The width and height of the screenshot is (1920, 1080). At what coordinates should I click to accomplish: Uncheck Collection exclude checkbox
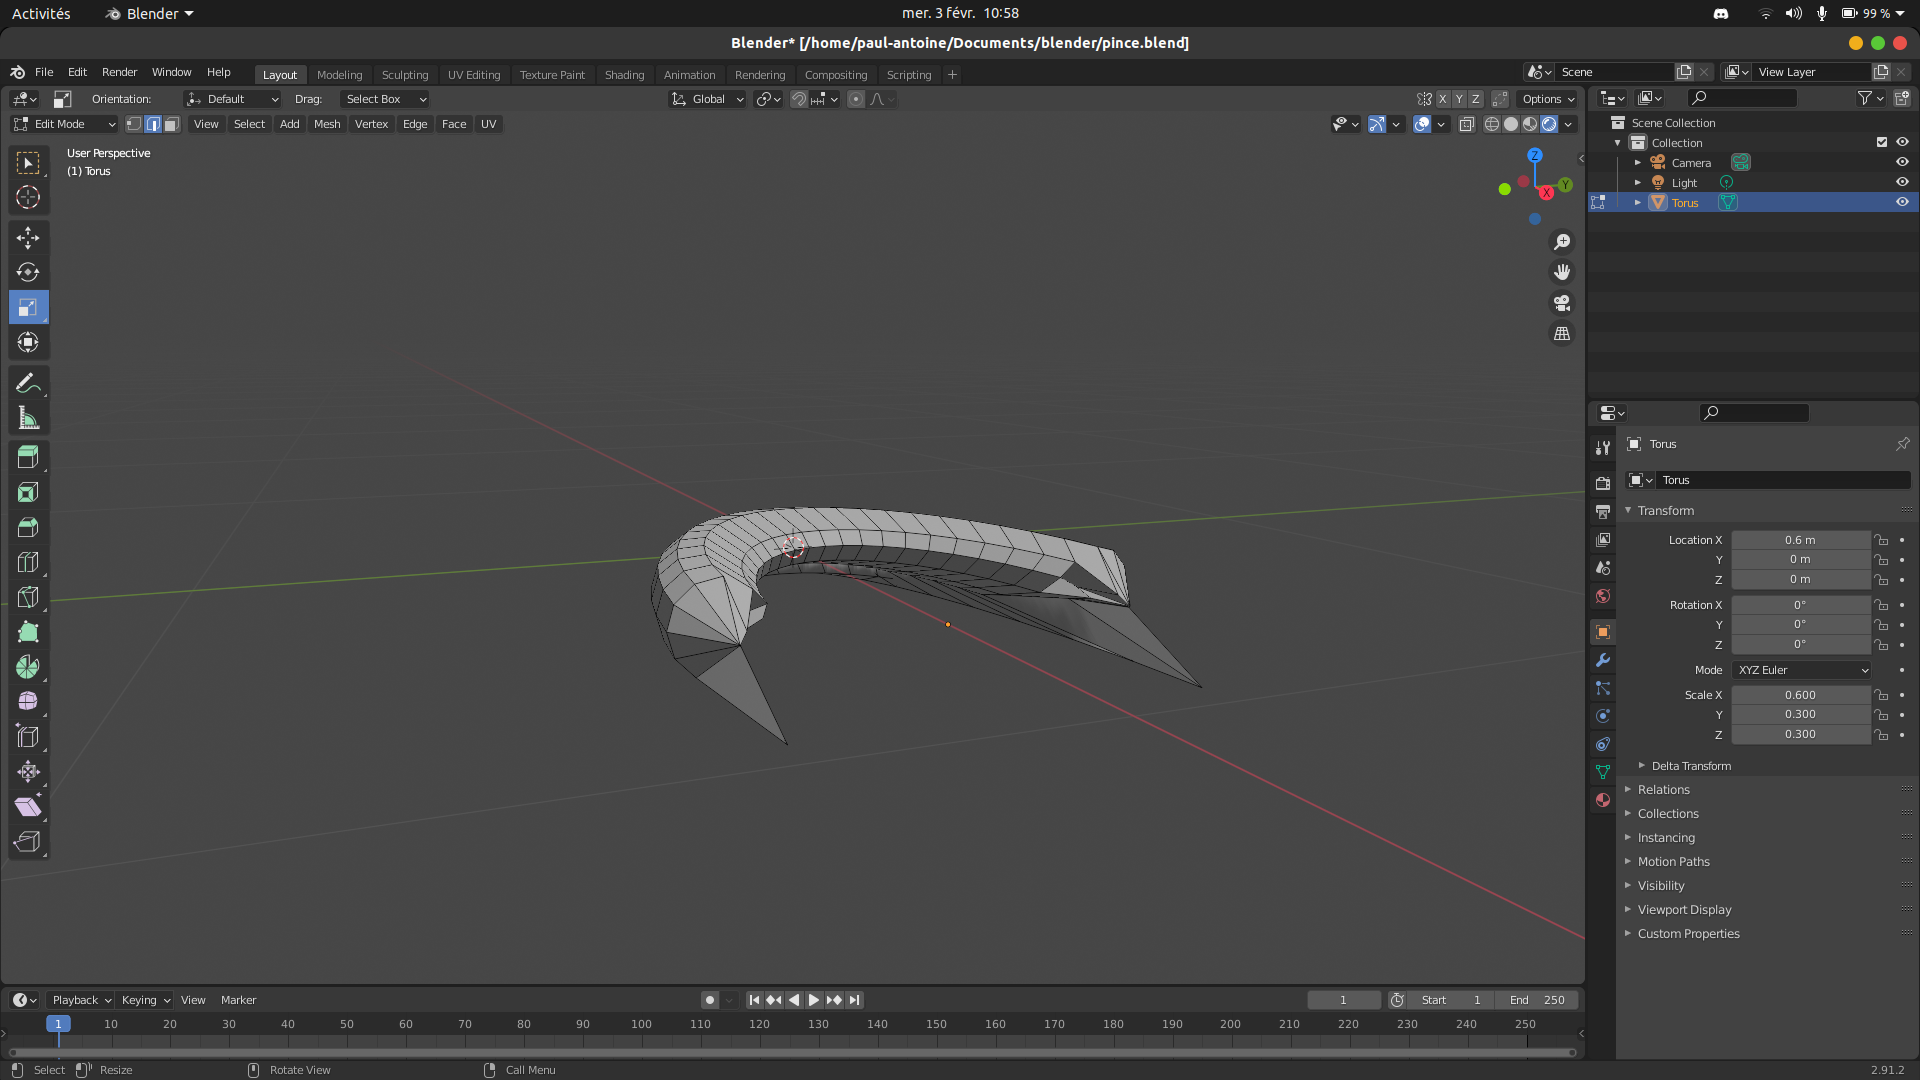(1881, 142)
